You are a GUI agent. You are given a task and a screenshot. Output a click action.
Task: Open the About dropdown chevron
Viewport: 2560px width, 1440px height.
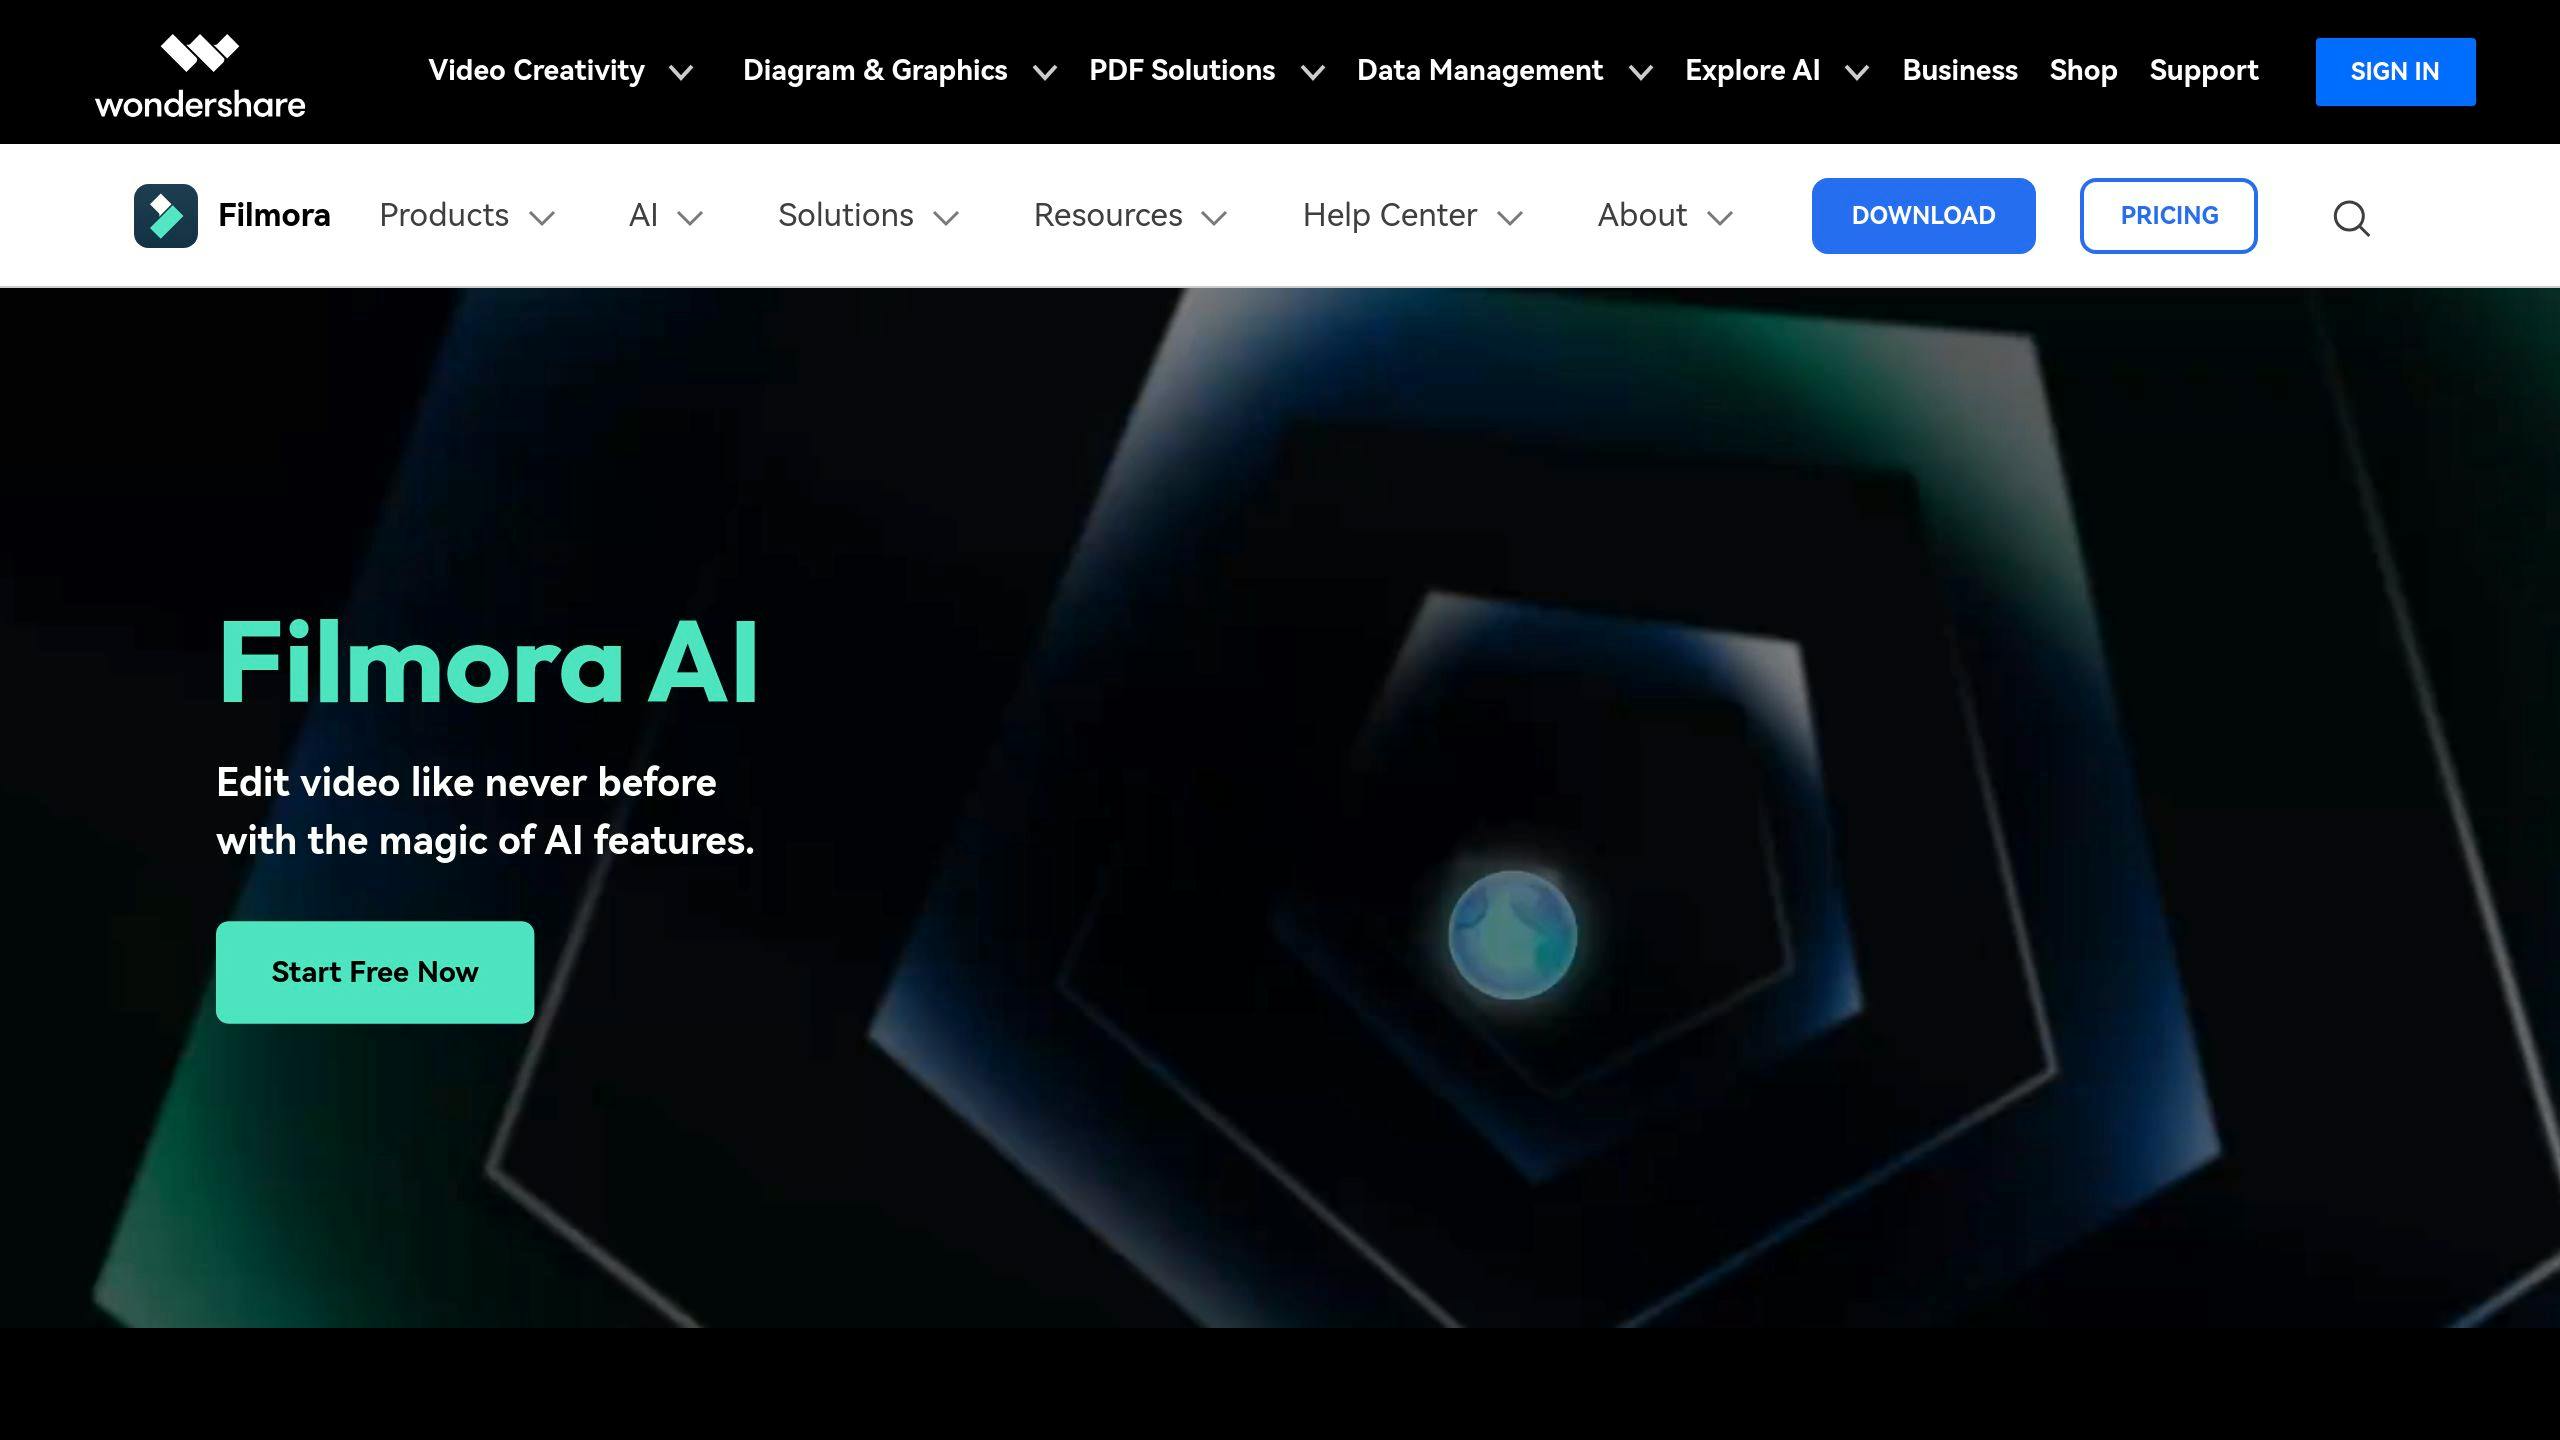(1720, 218)
